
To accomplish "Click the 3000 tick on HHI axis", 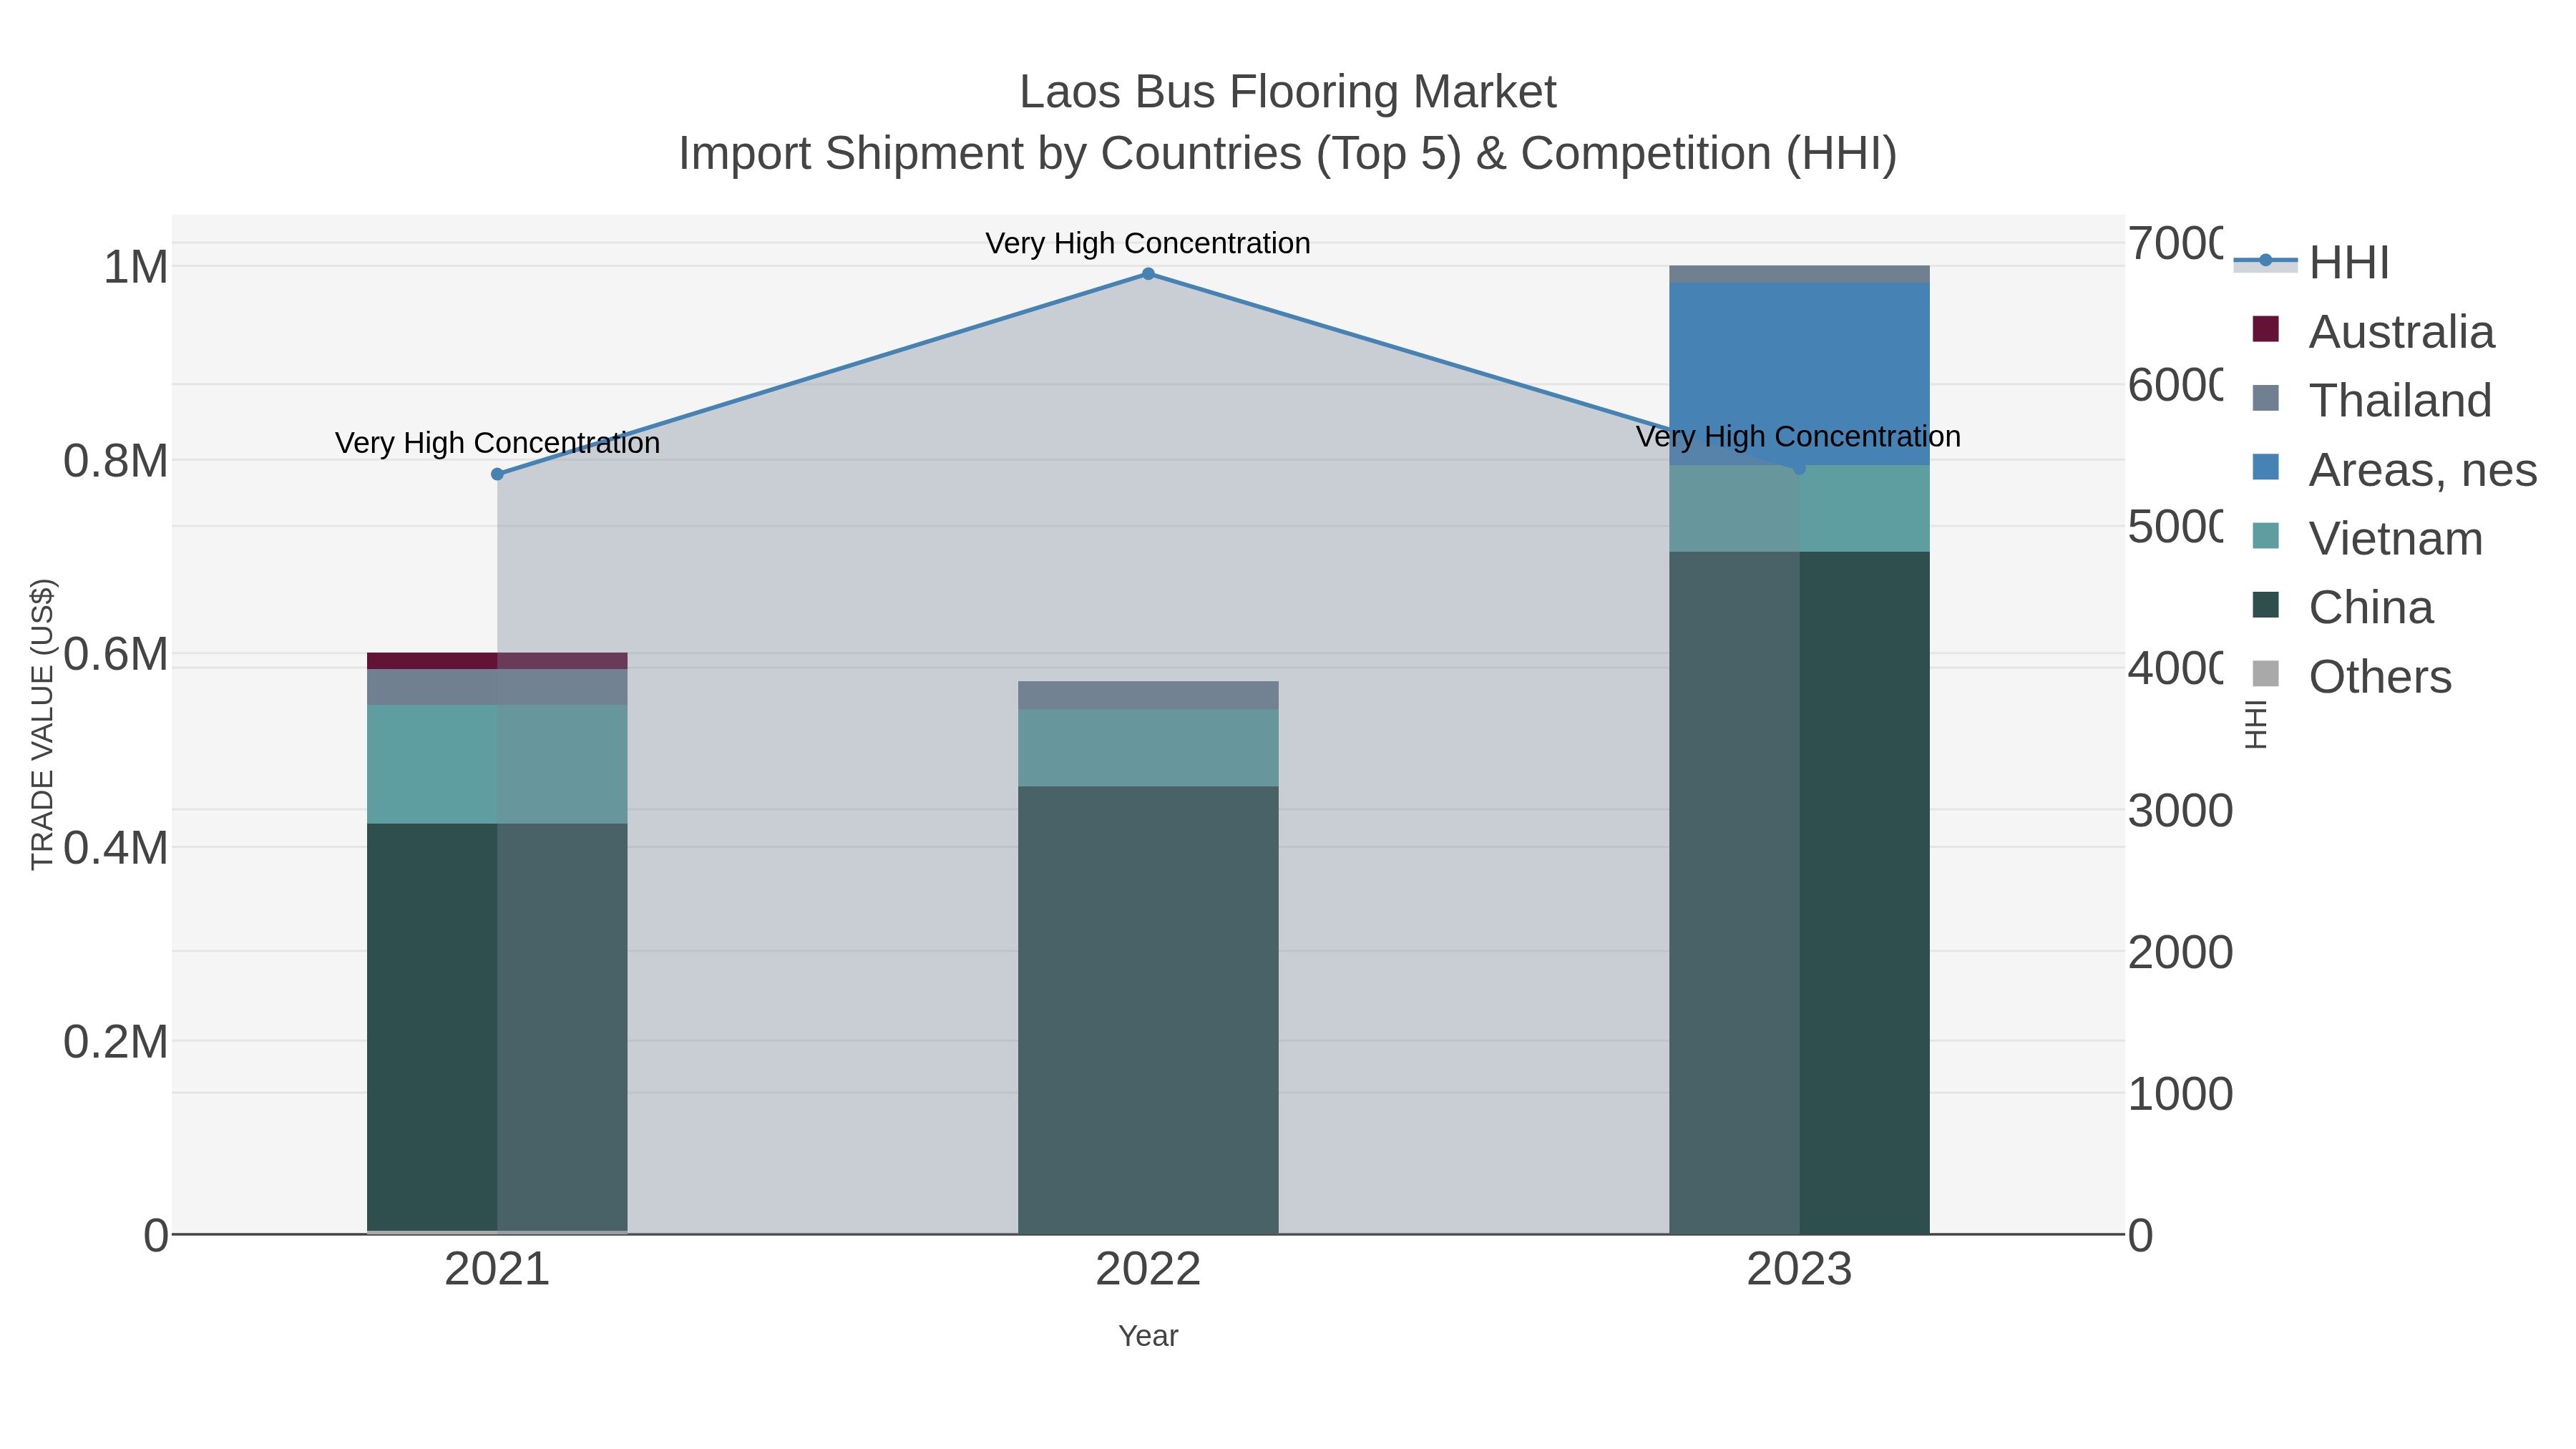I will click(x=2180, y=811).
